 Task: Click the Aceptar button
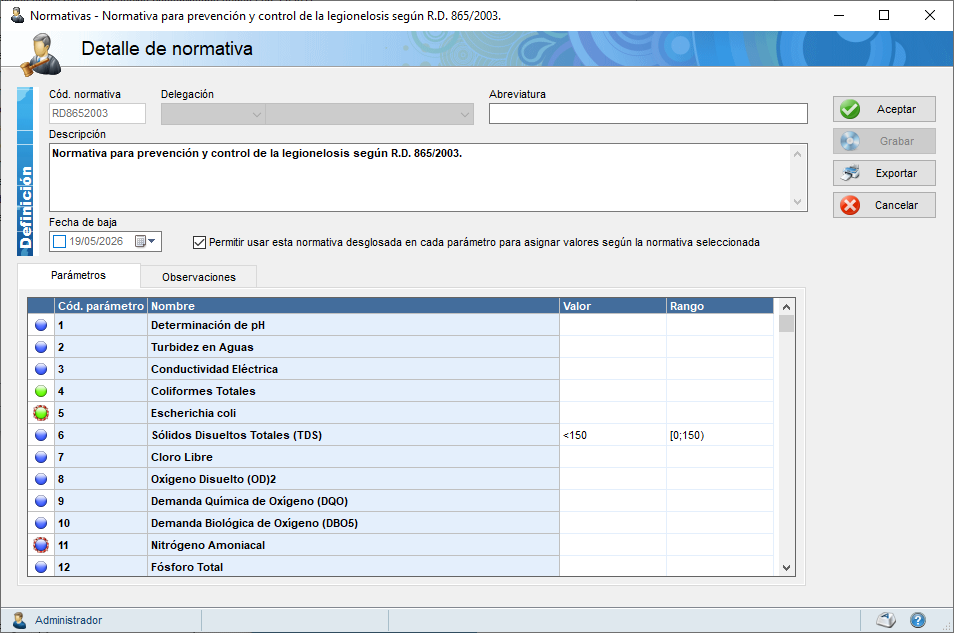884,109
